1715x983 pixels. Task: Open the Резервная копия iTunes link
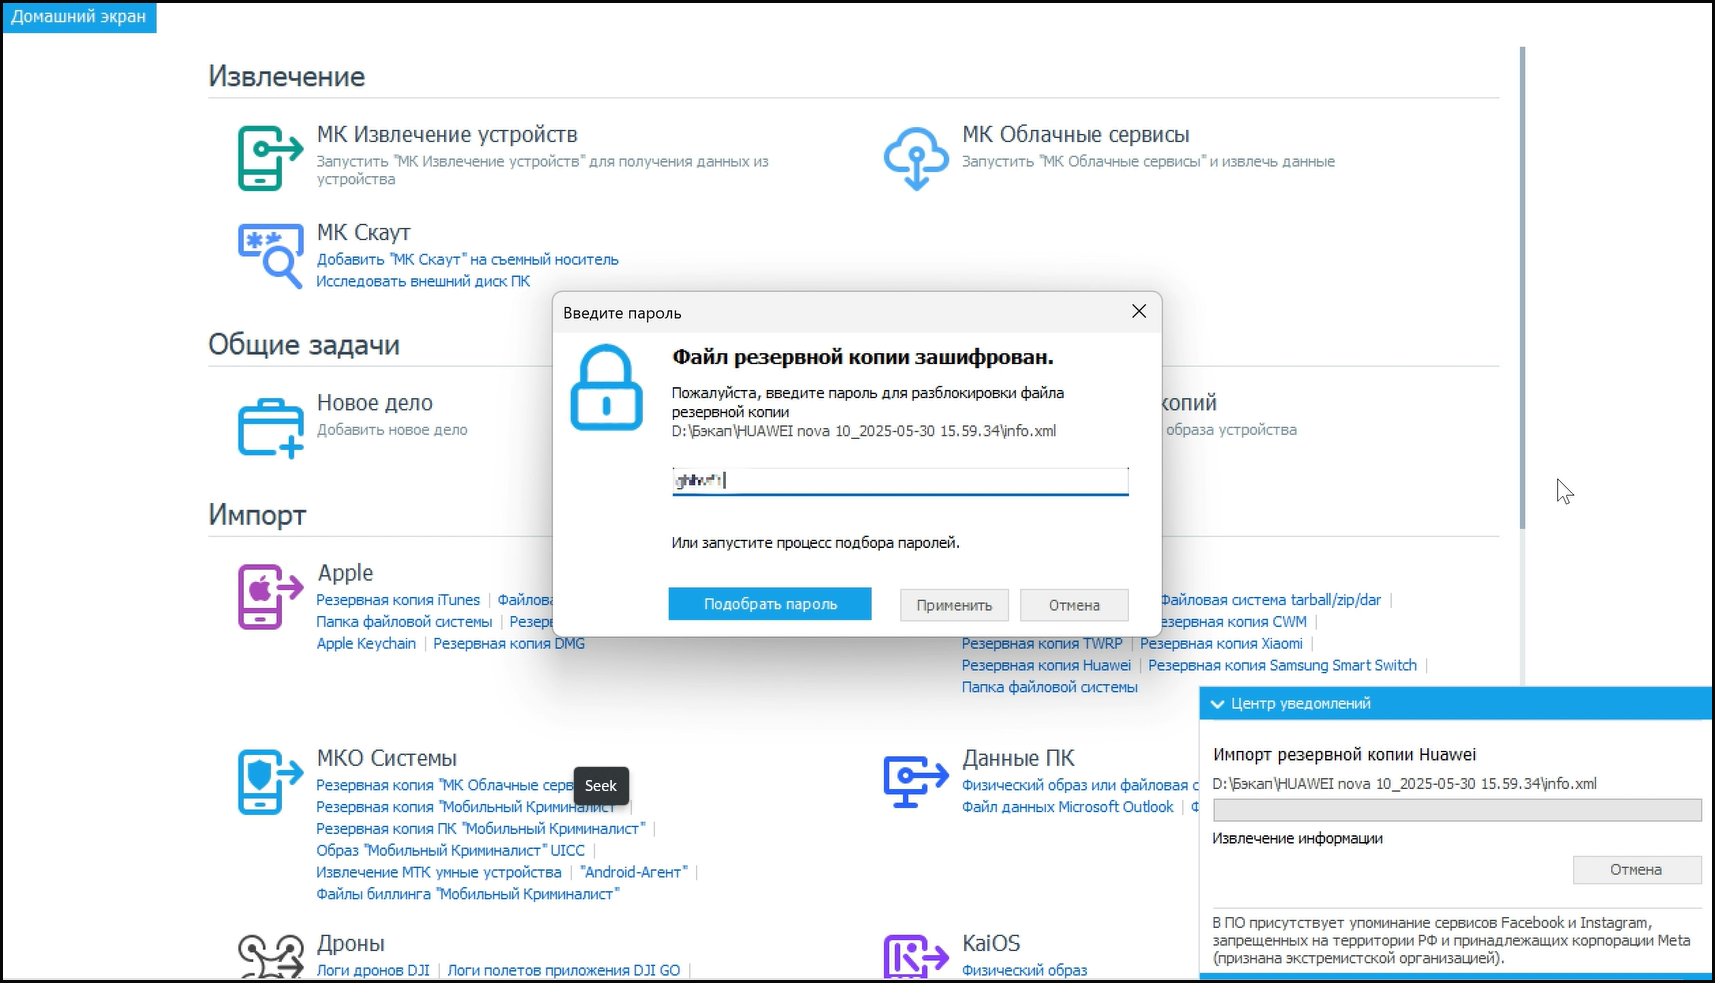coord(398,600)
